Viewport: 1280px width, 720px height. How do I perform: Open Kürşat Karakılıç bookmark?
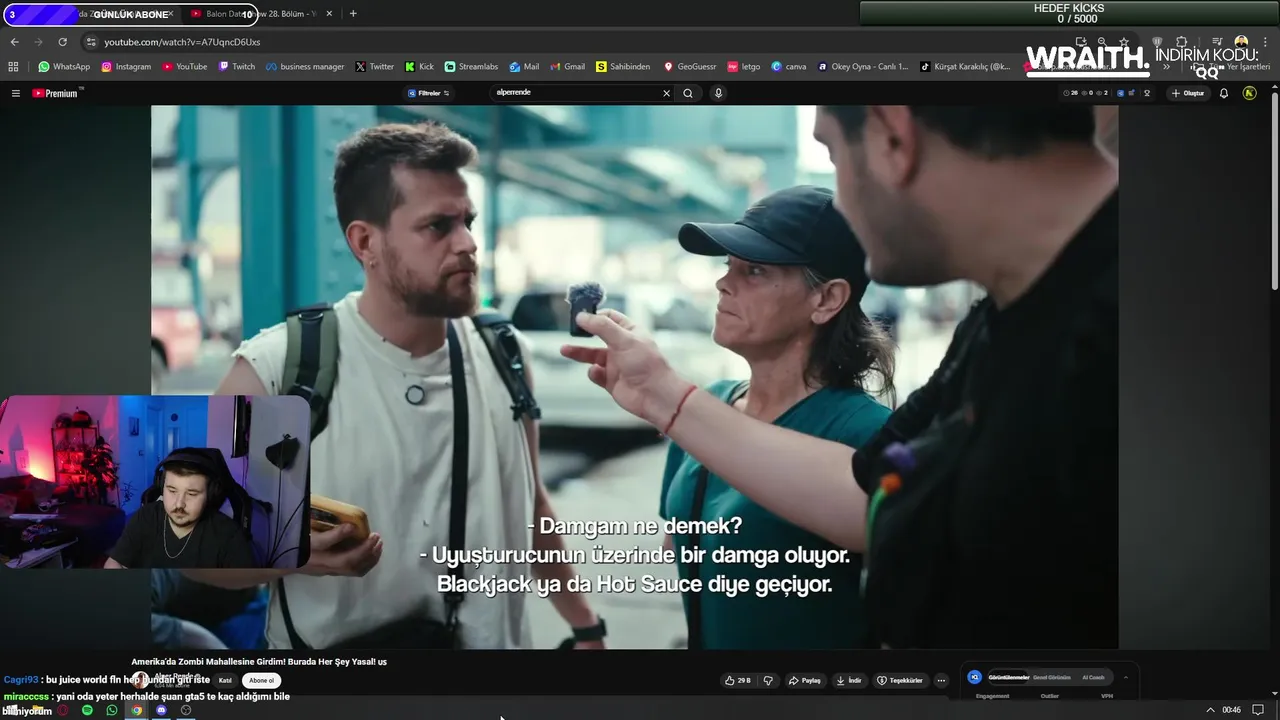click(x=965, y=67)
